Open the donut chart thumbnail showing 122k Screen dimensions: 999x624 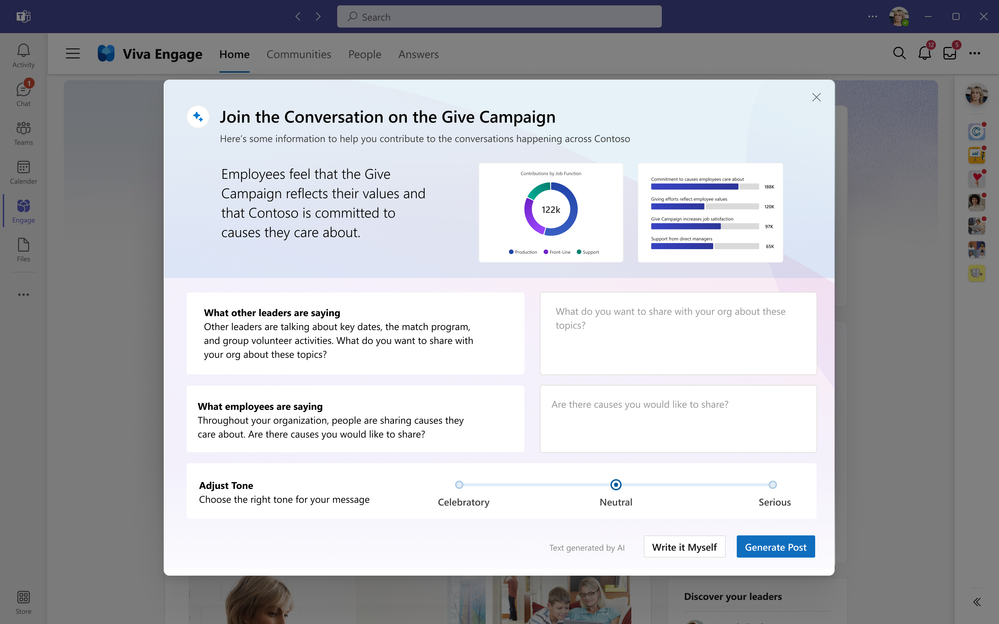click(x=551, y=212)
